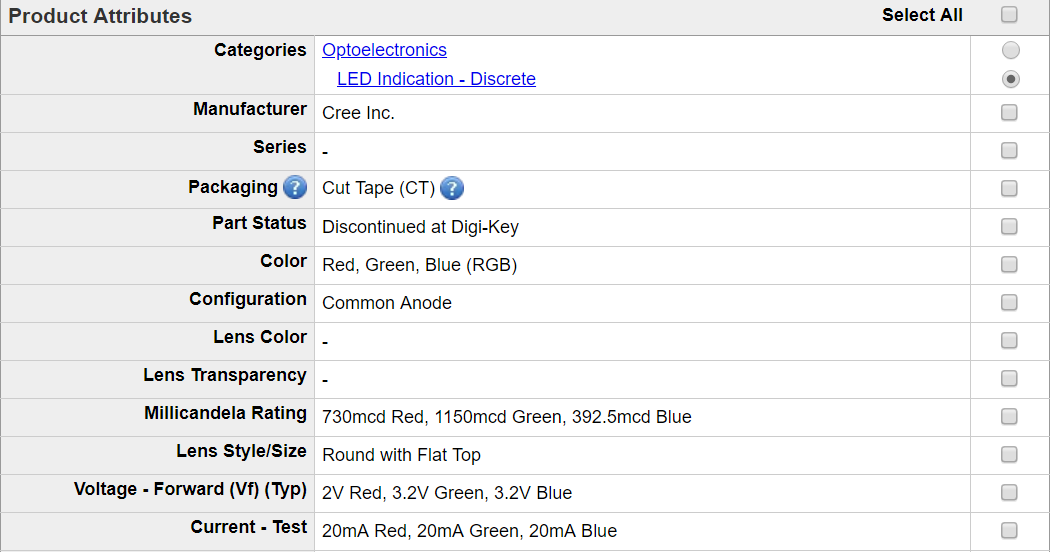Image resolution: width=1052 pixels, height=552 pixels.
Task: Enable the Packaging Cut Tape checkbox
Action: click(1009, 188)
